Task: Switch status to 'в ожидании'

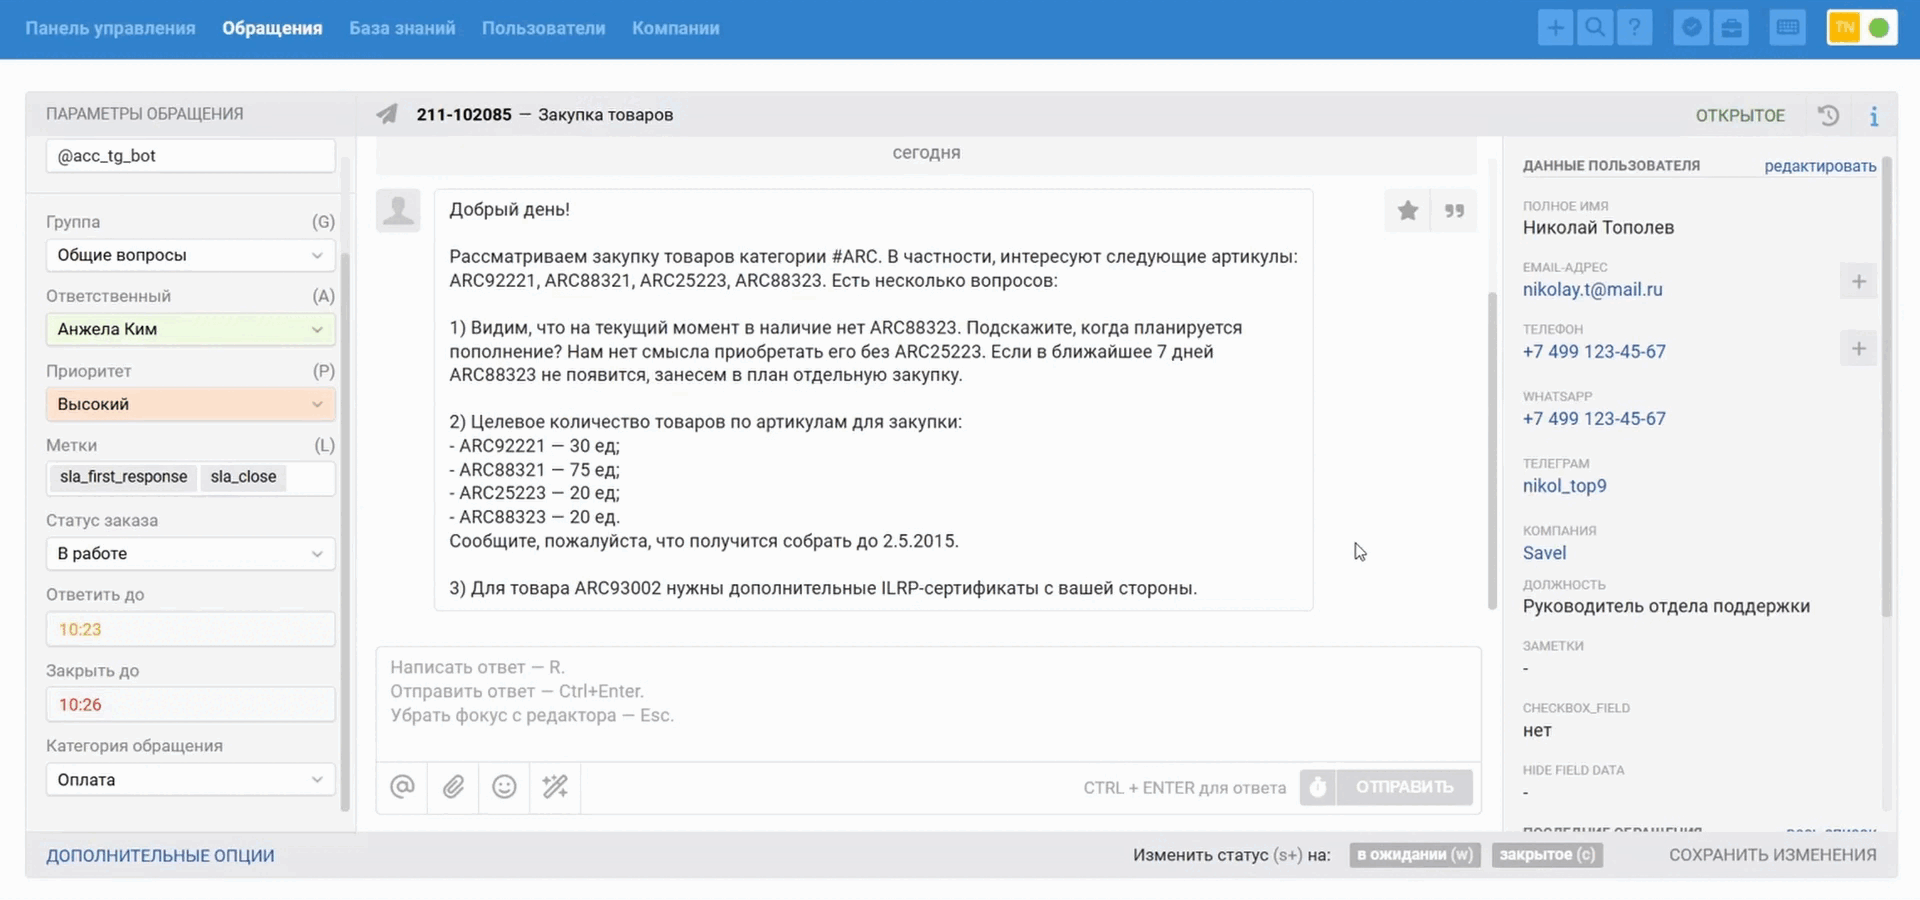Action: (x=1414, y=855)
